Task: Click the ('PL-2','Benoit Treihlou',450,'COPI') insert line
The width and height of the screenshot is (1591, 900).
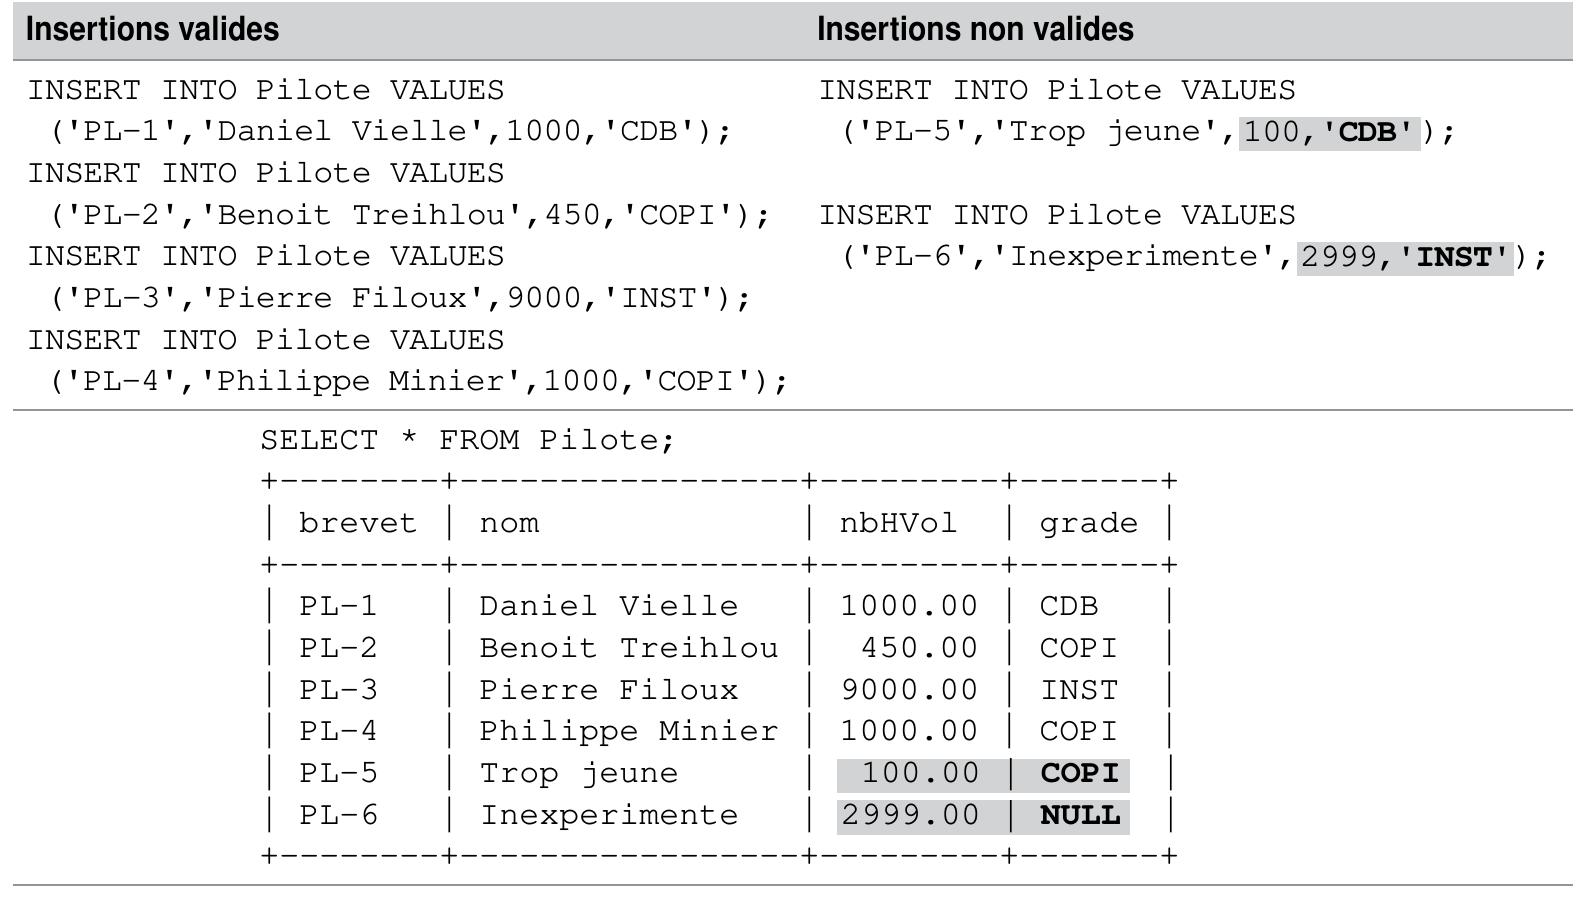Action: 410,215
